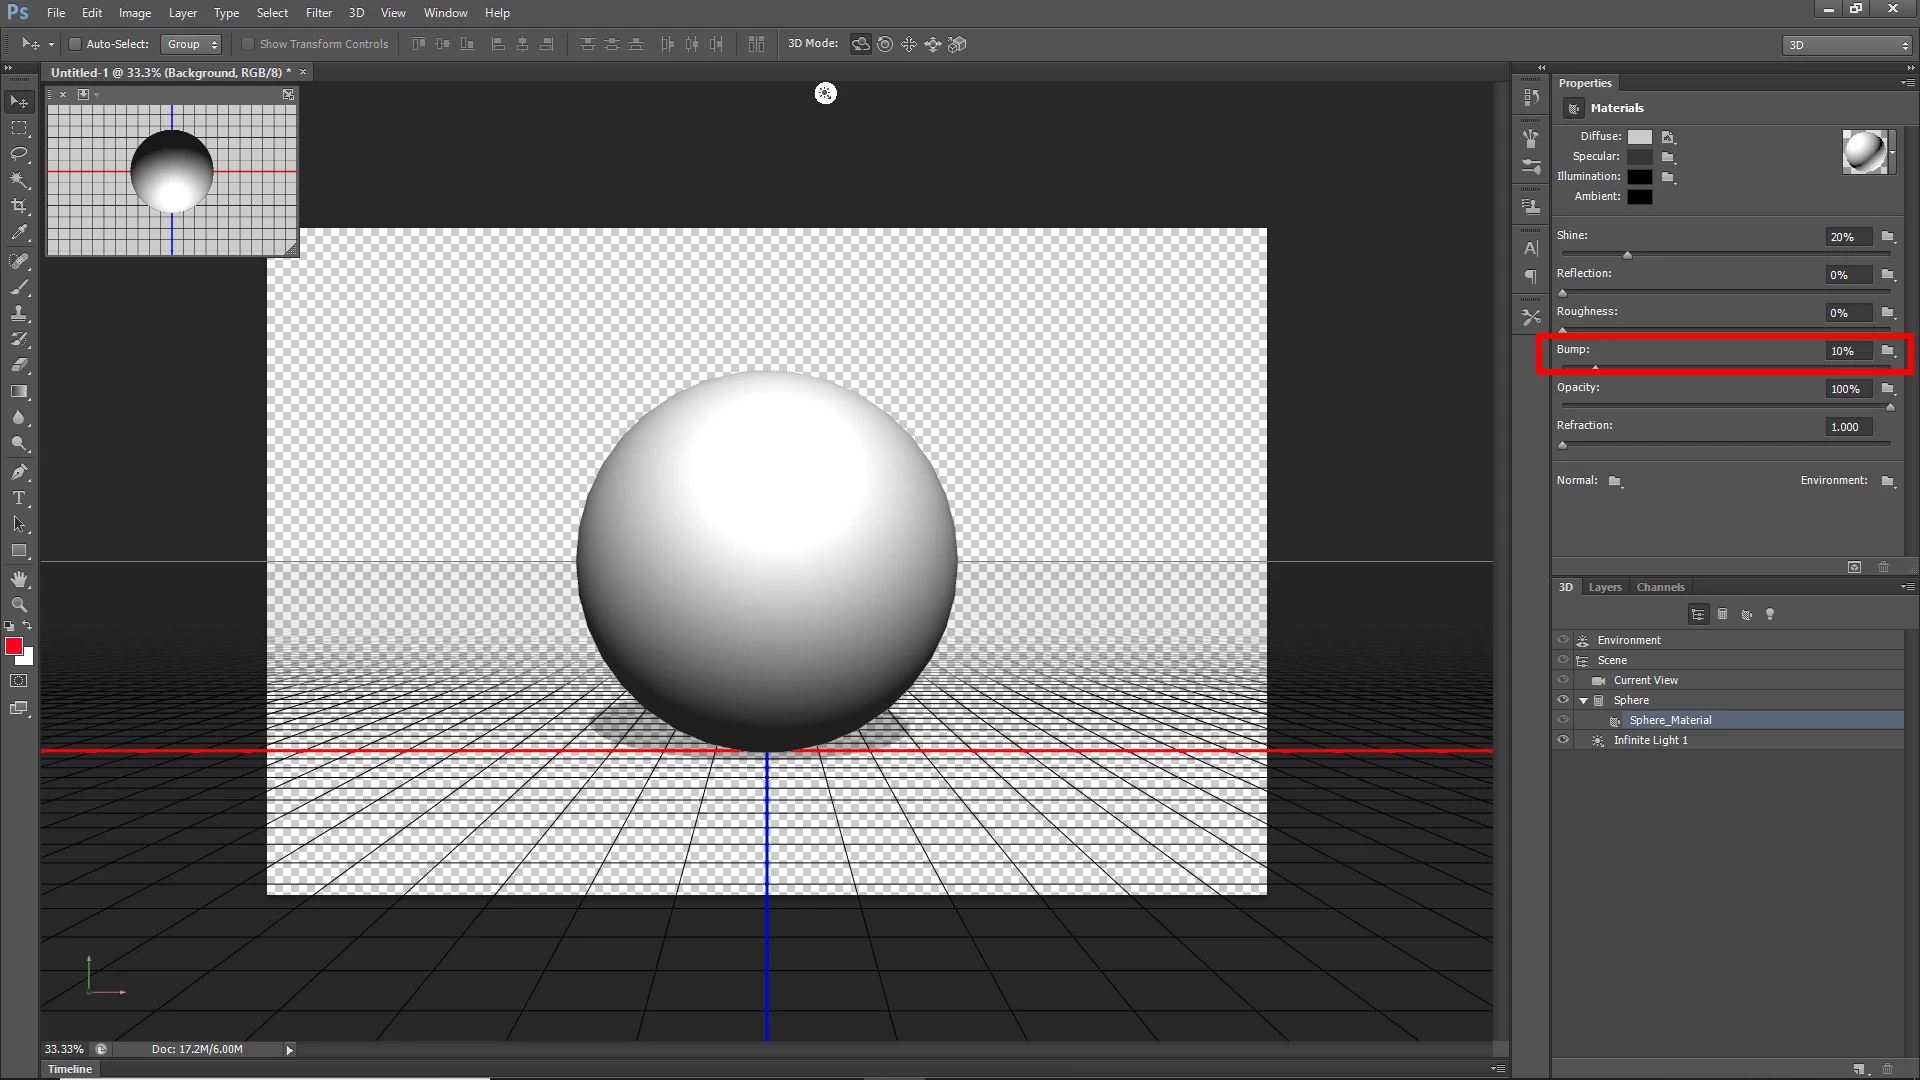Image resolution: width=1920 pixels, height=1080 pixels.
Task: Open the Bump texture folder button
Action: click(x=1888, y=351)
